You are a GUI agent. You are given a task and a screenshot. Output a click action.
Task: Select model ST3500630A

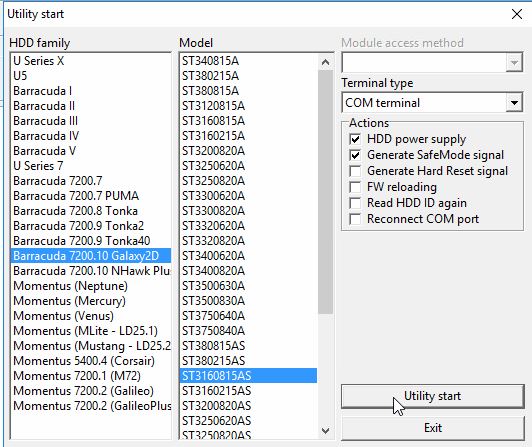click(249, 286)
